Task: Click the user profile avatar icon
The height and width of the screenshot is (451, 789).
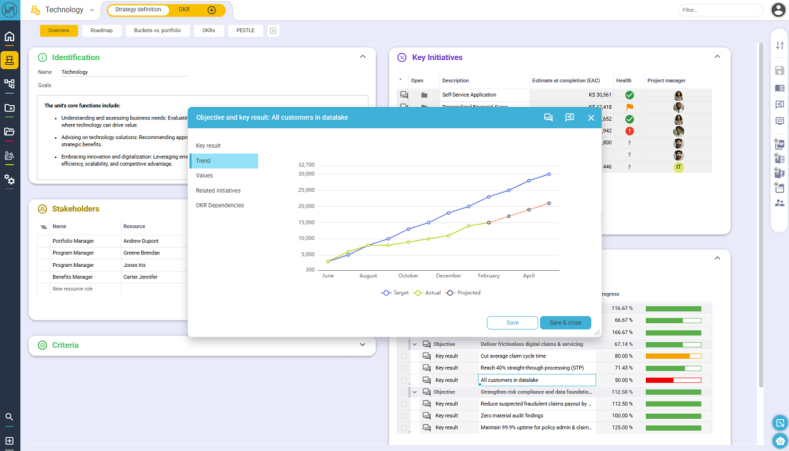Action: pos(778,10)
